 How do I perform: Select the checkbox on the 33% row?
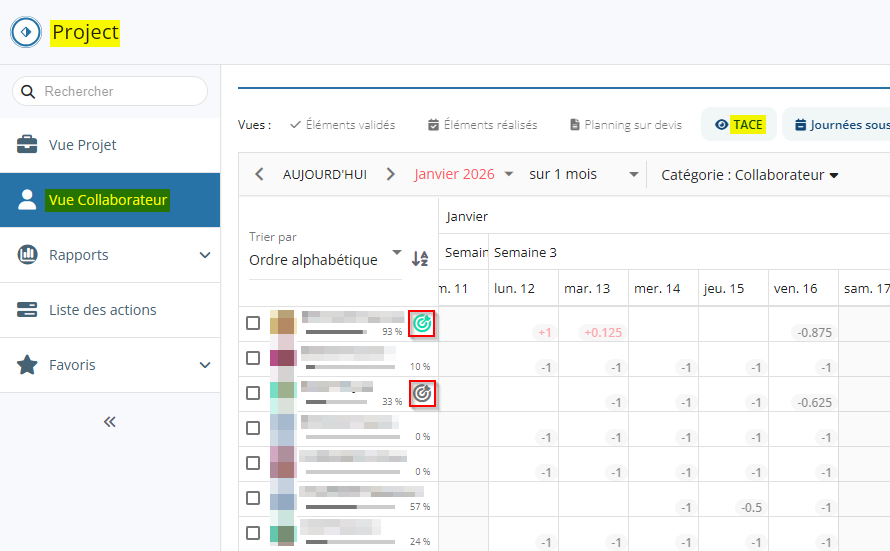[x=253, y=393]
